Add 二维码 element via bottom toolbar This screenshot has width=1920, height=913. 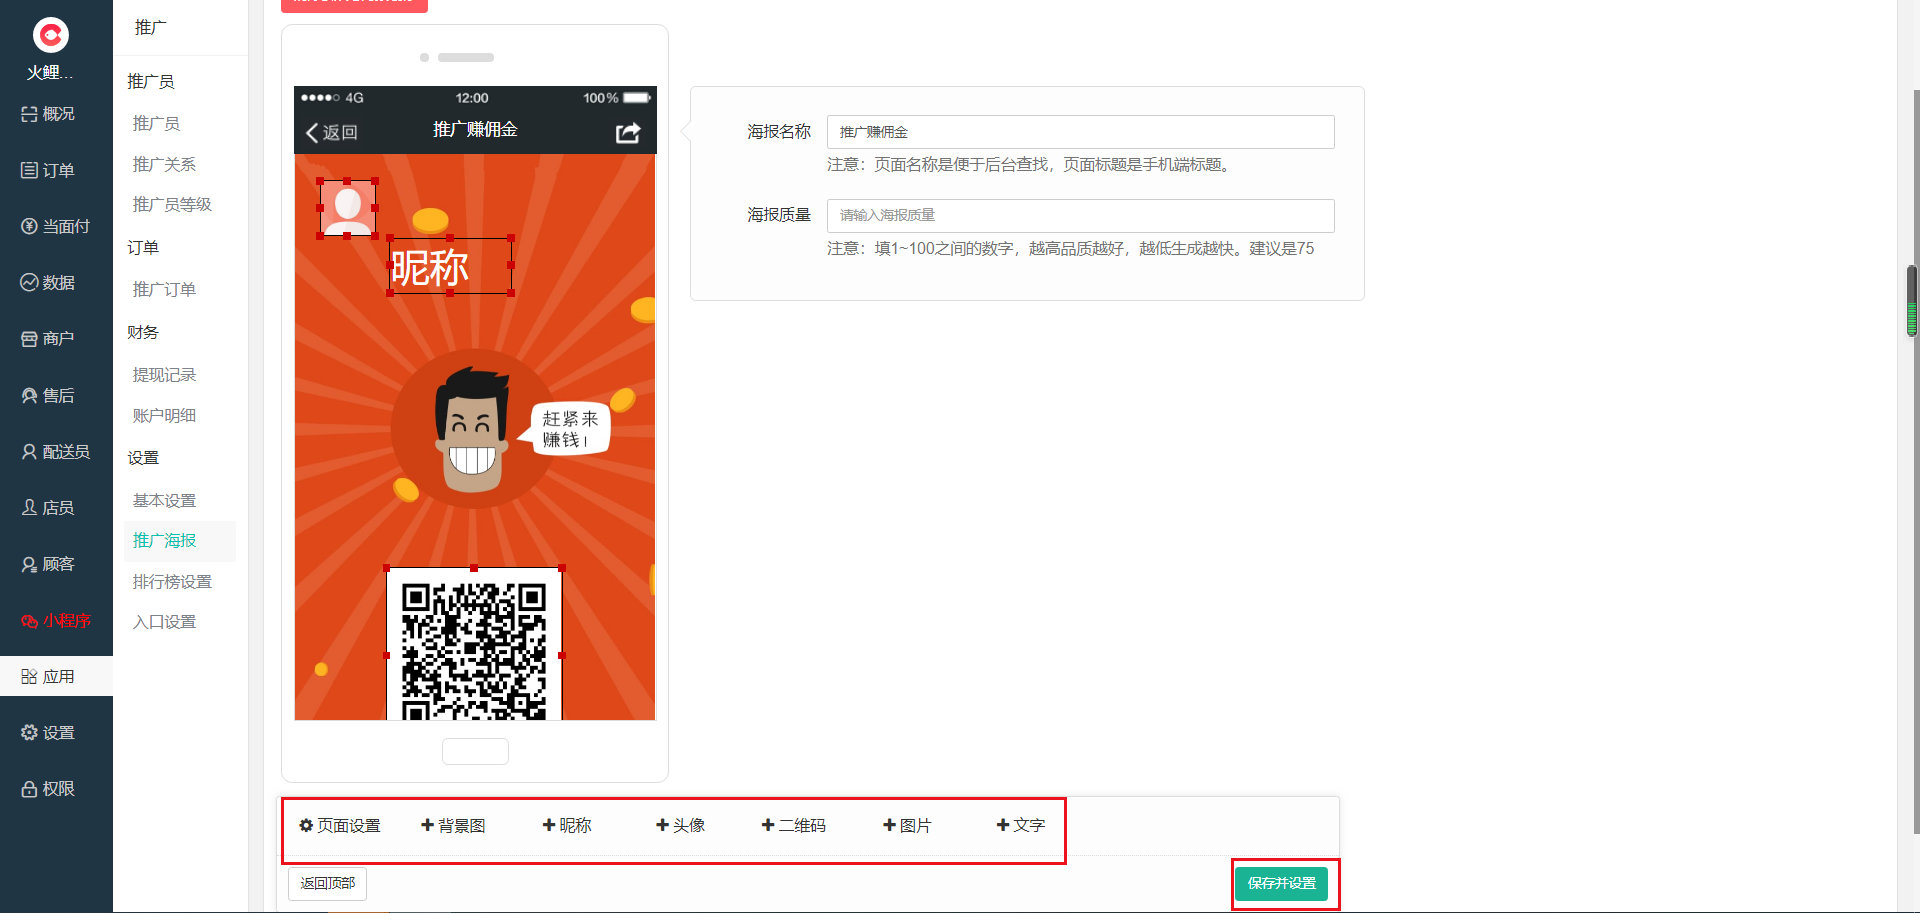click(x=793, y=825)
